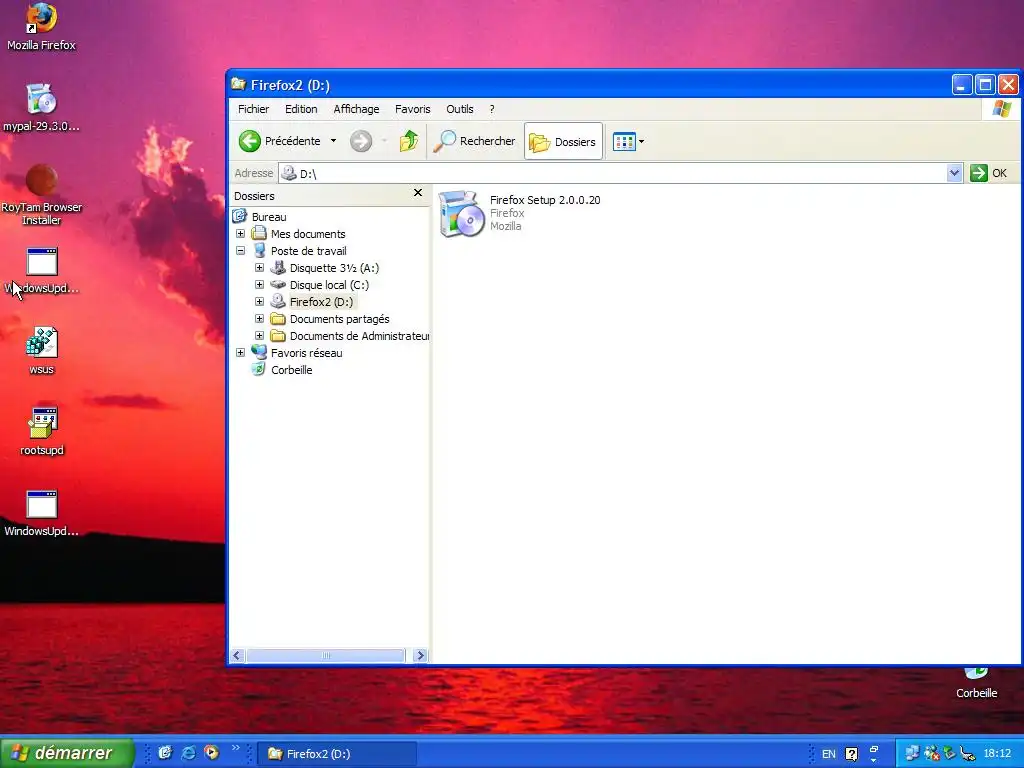Select Firefox Setup 2.0.0.20 installer file
This screenshot has width=1024, height=768.
pyautogui.click(x=520, y=214)
